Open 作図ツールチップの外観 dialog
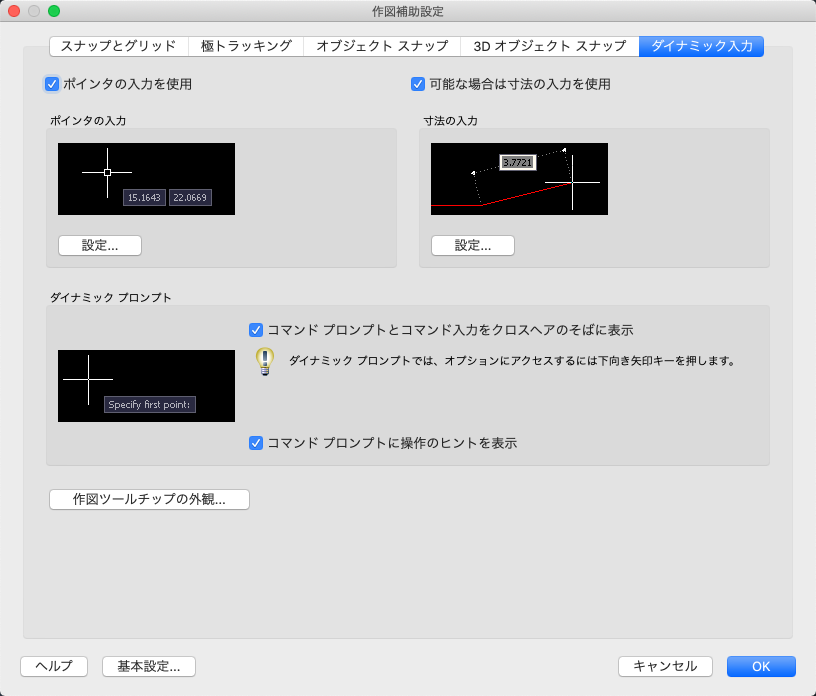The width and height of the screenshot is (816, 696). pos(149,499)
